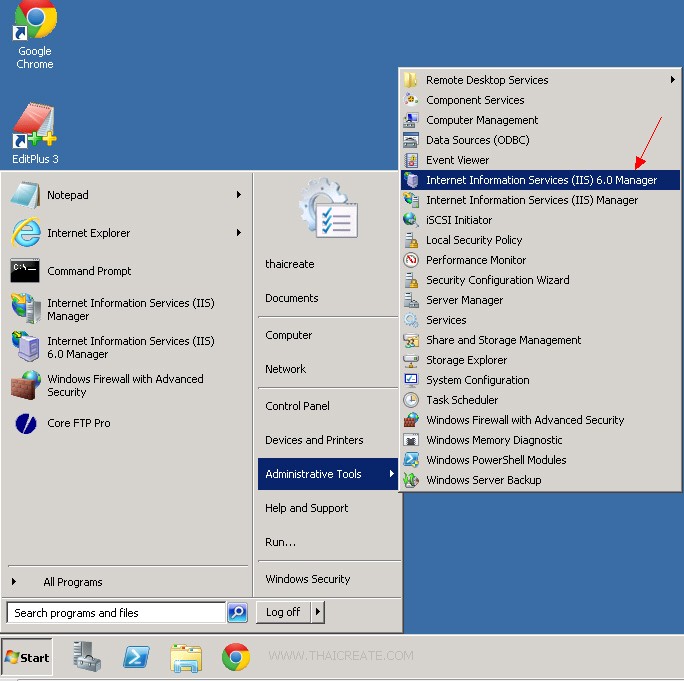Click the Log off button
This screenshot has width=684, height=681.
283,612
